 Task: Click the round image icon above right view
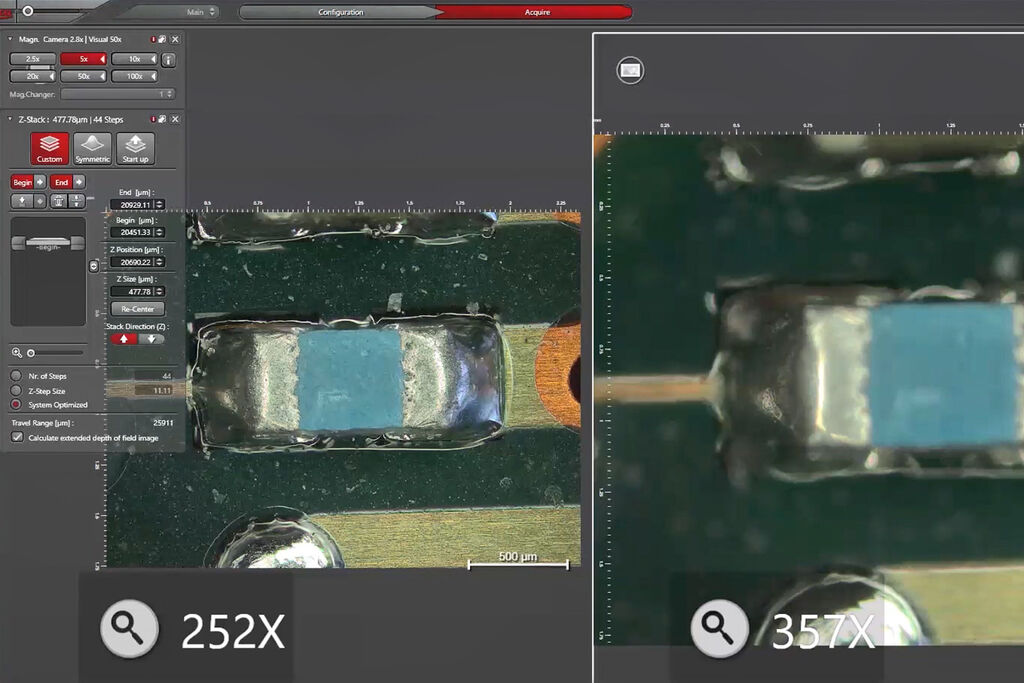pyautogui.click(x=630, y=70)
